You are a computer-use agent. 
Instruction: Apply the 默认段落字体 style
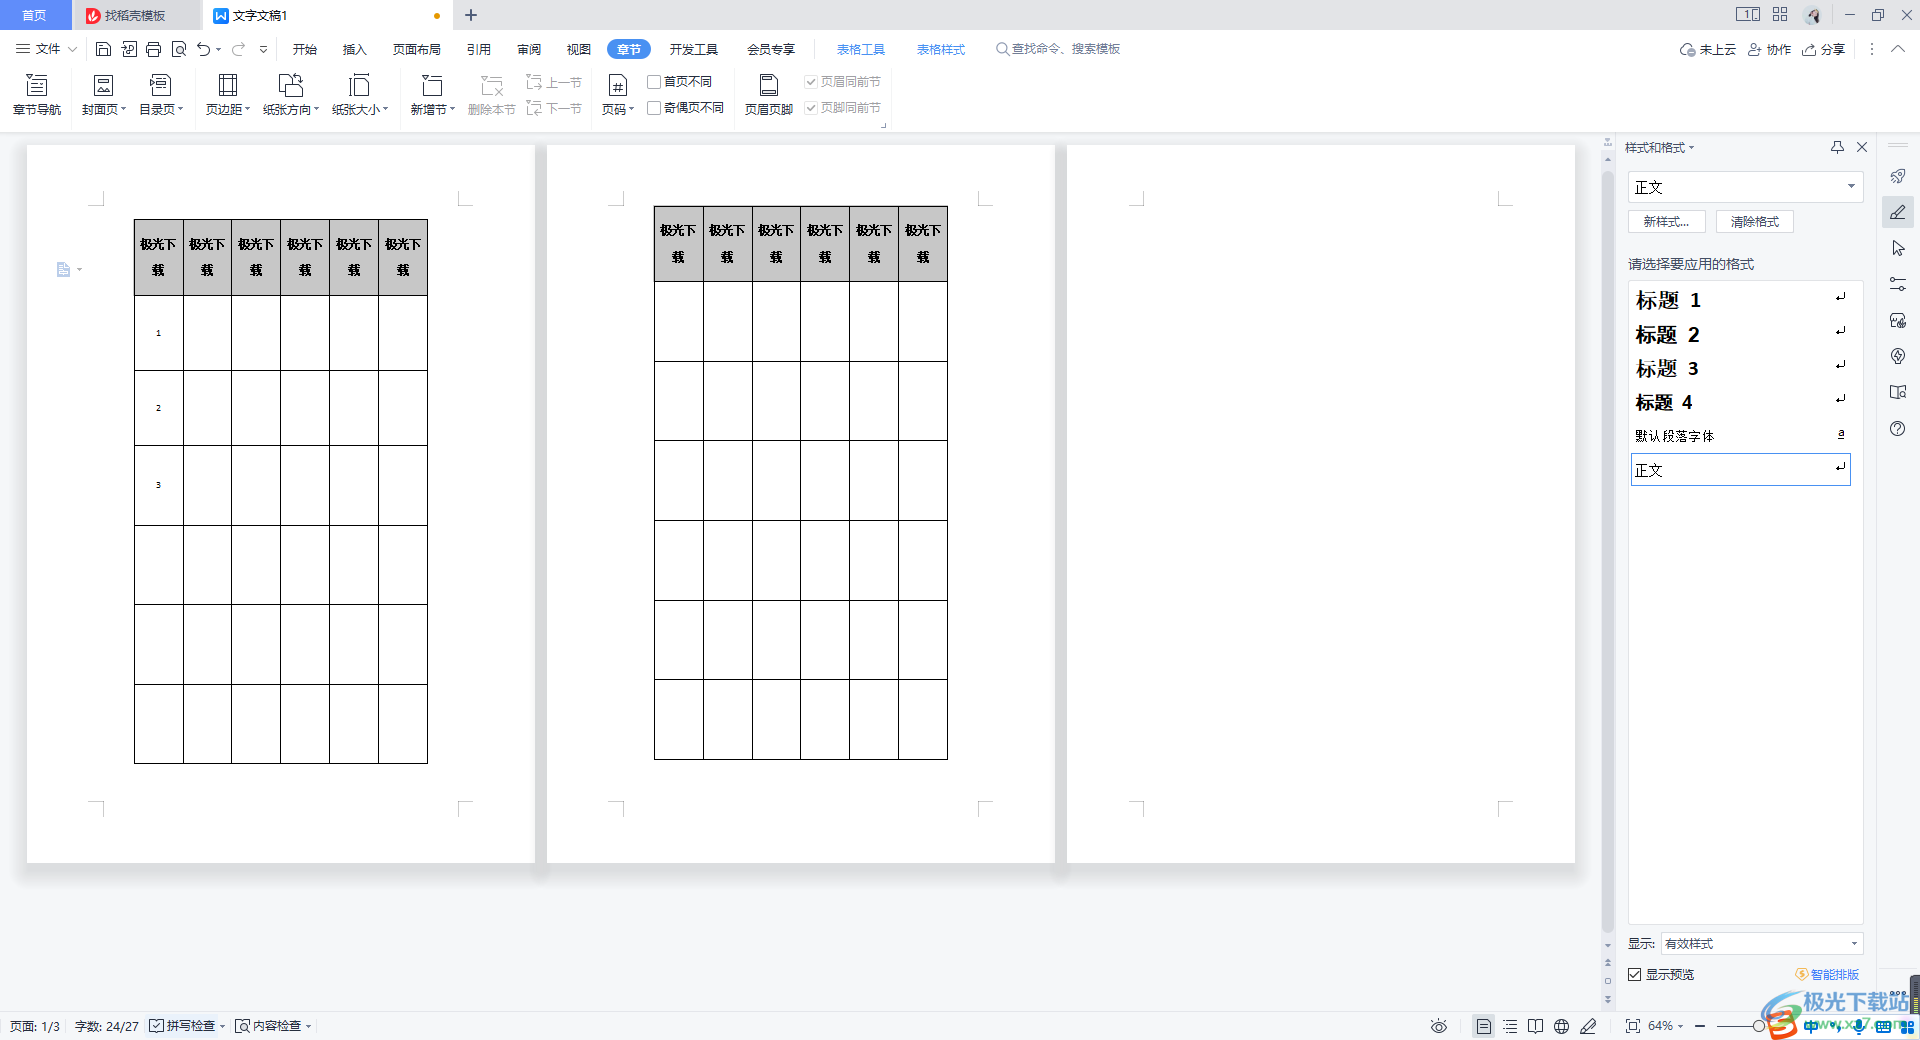1740,436
